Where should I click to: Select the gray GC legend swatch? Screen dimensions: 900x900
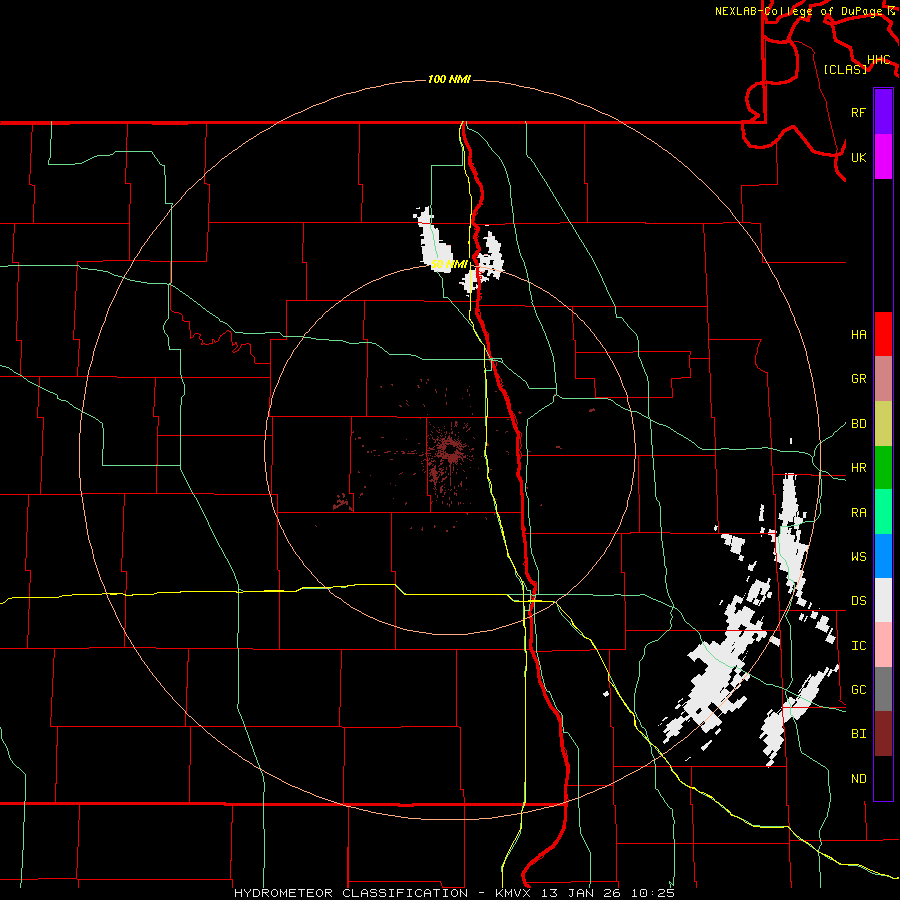pos(883,689)
